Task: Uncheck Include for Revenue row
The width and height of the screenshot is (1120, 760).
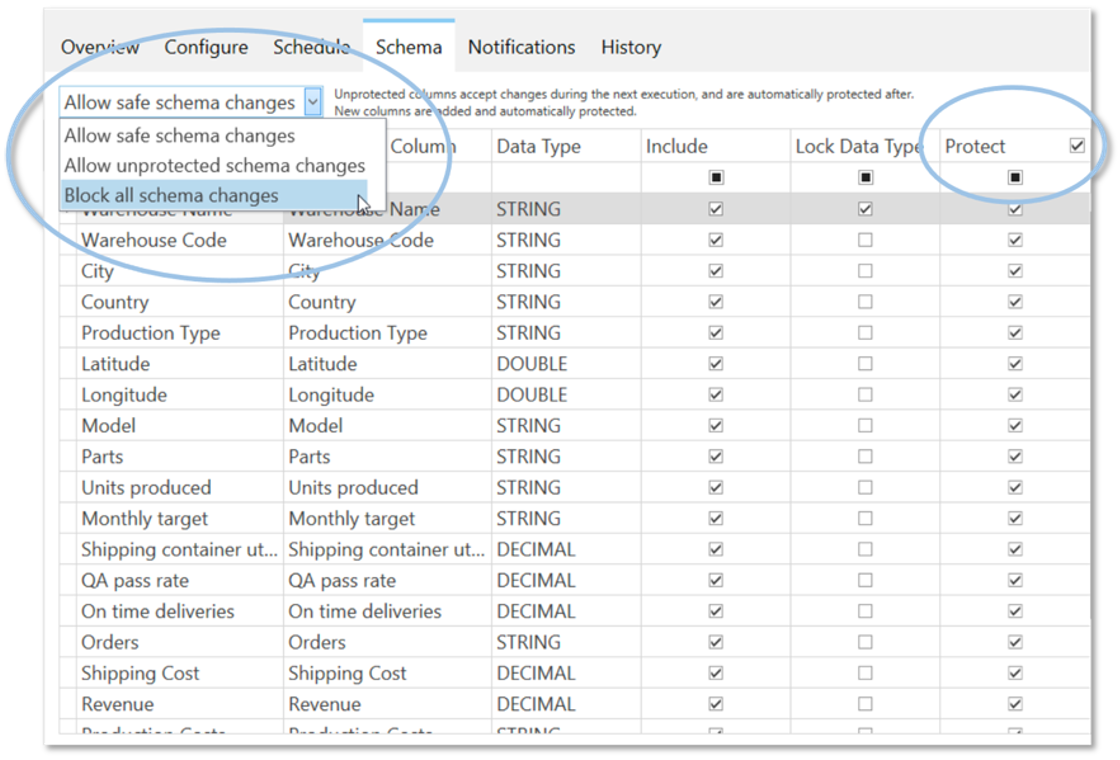Action: 716,704
